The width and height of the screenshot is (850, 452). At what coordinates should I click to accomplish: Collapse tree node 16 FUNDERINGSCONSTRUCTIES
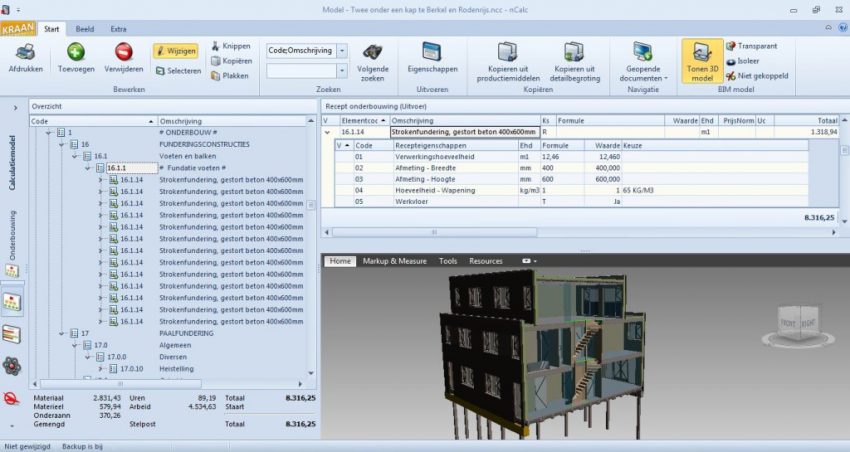62,145
